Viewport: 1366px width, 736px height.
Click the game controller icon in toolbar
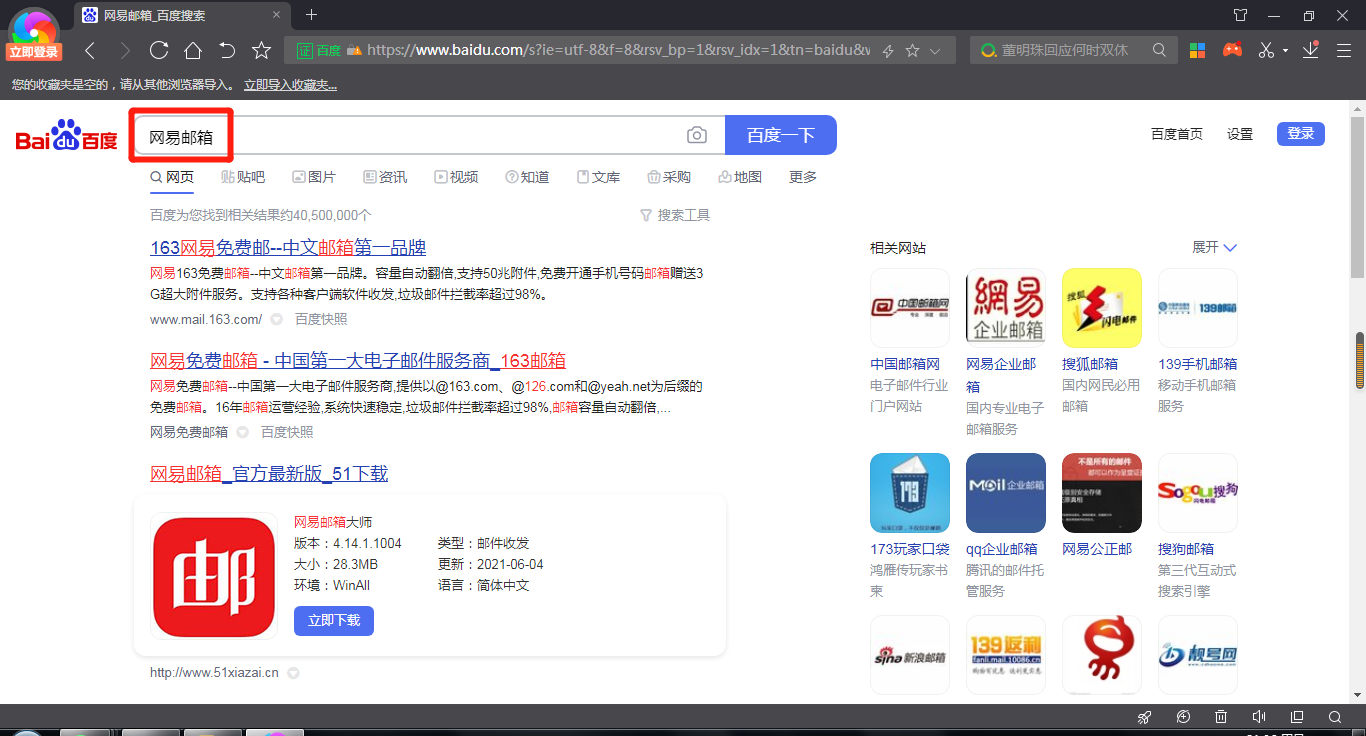pyautogui.click(x=1232, y=50)
